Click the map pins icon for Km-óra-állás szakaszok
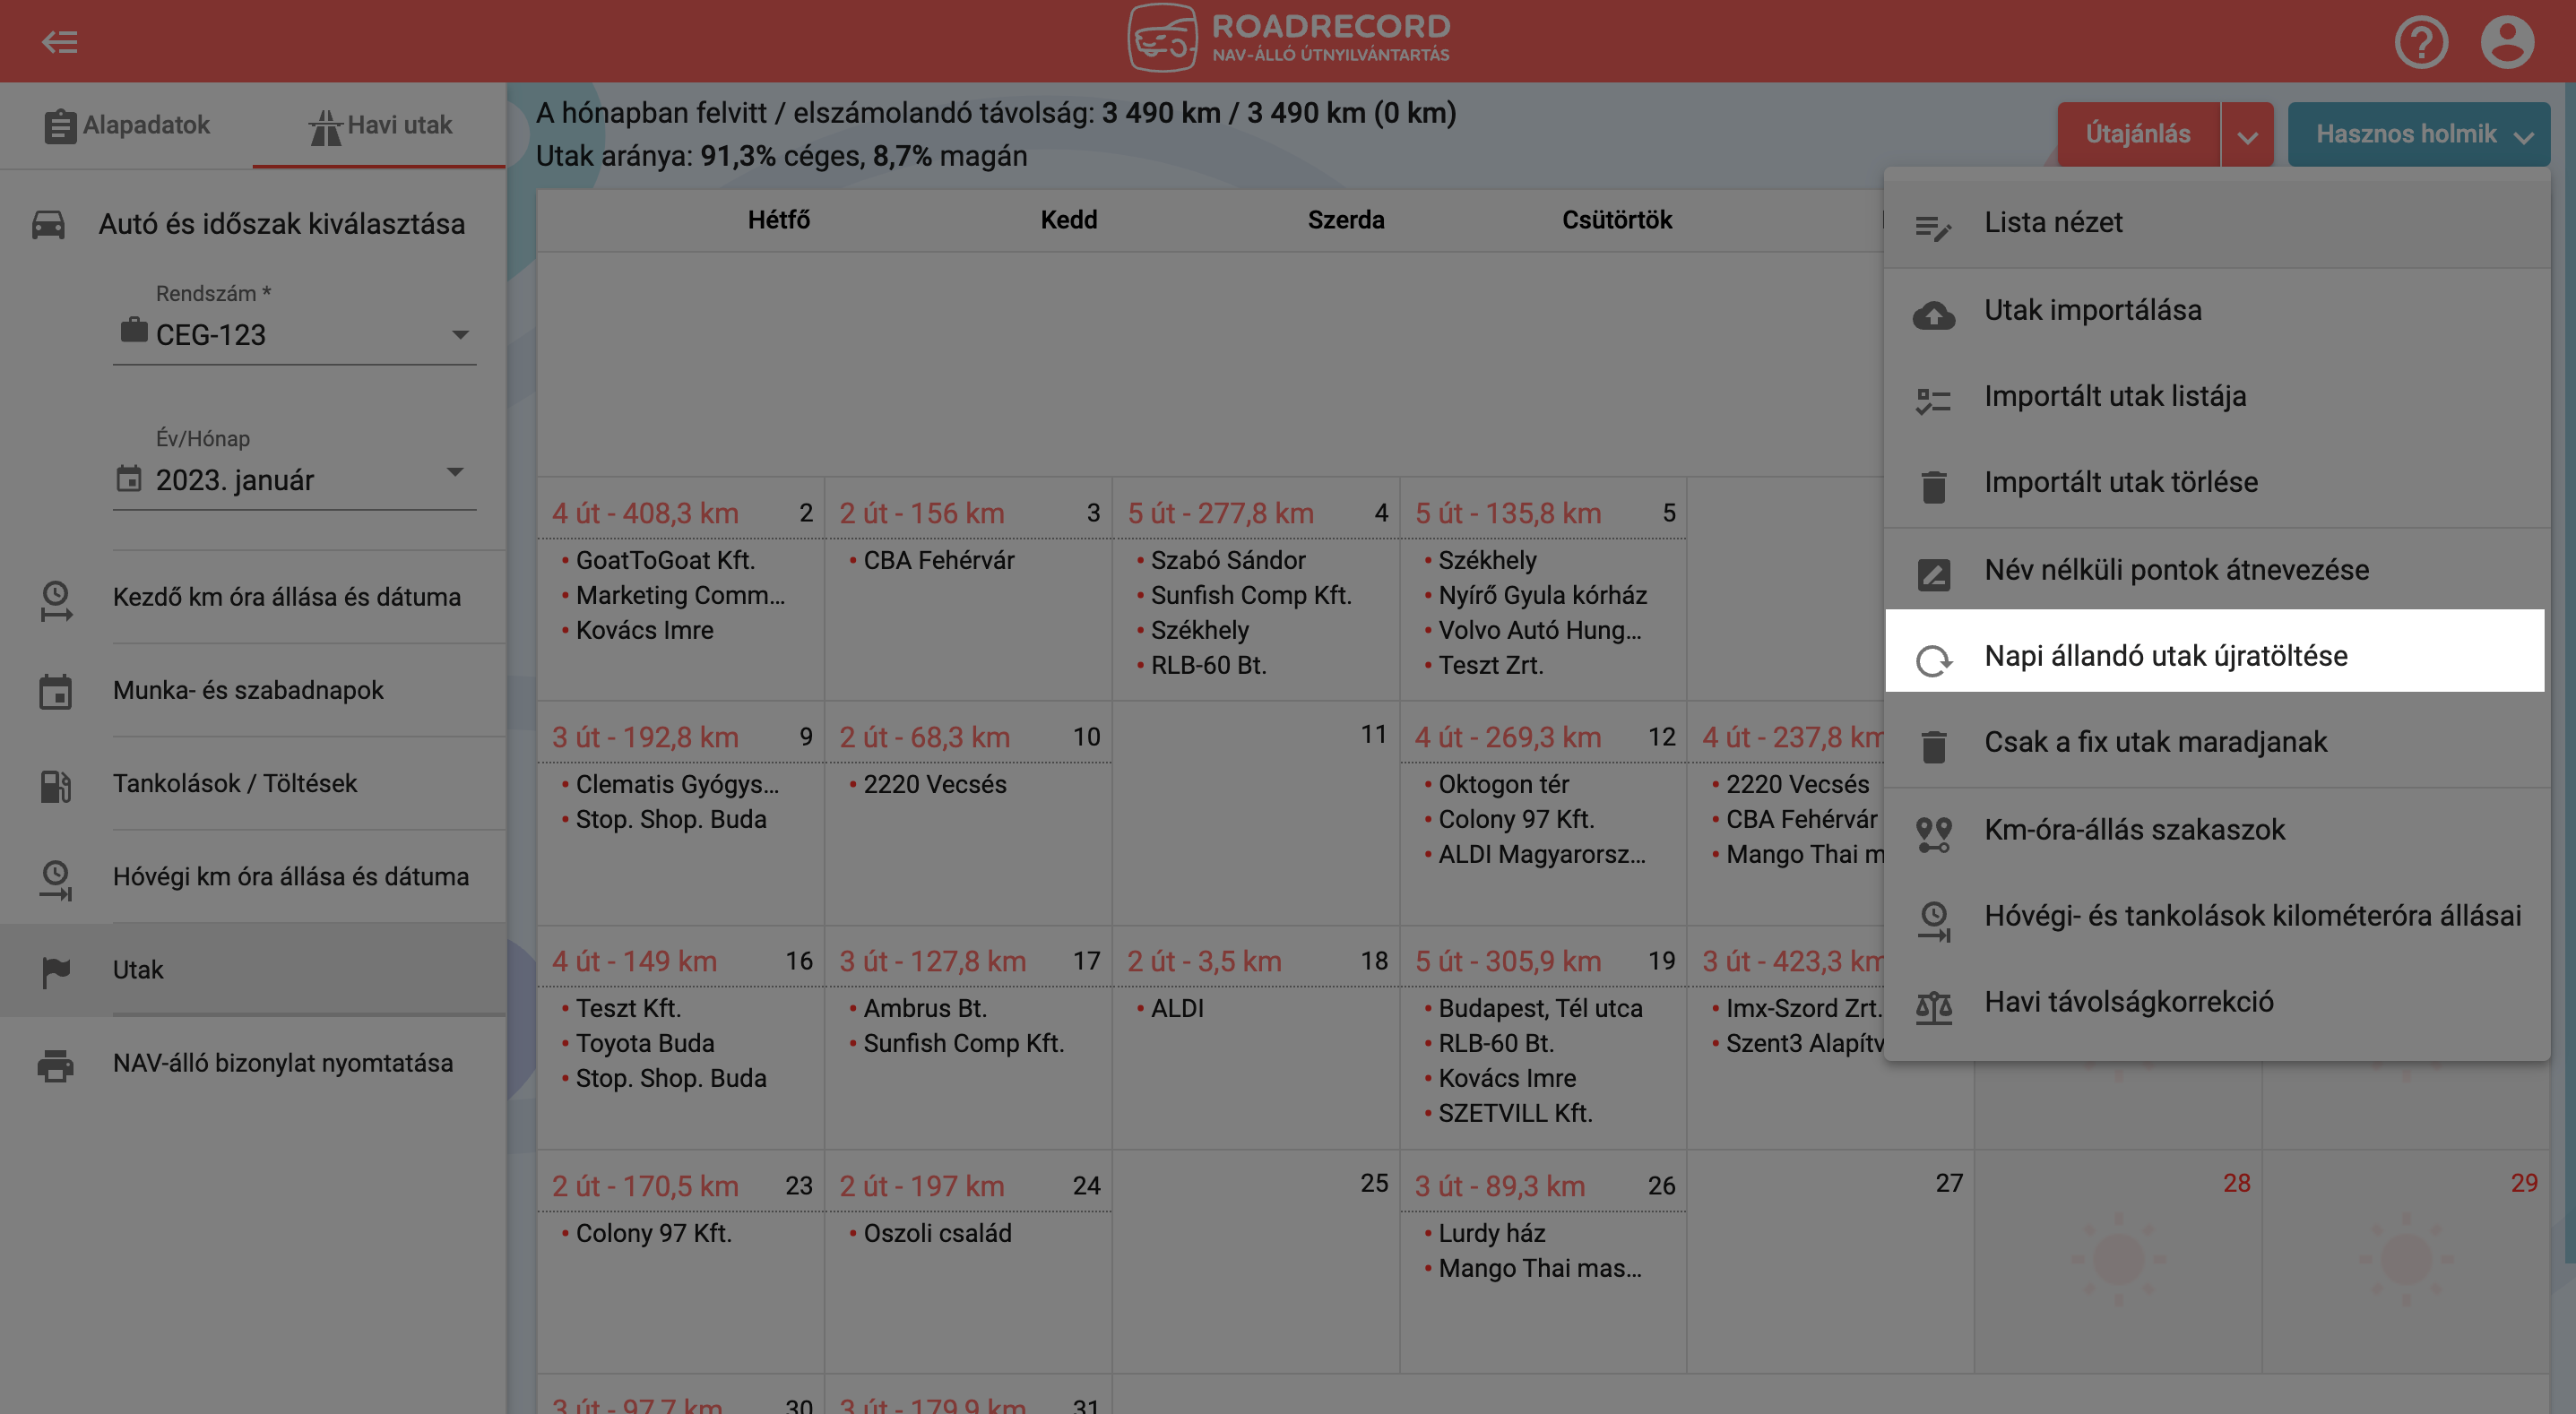The image size is (2576, 1414). coord(1933,834)
